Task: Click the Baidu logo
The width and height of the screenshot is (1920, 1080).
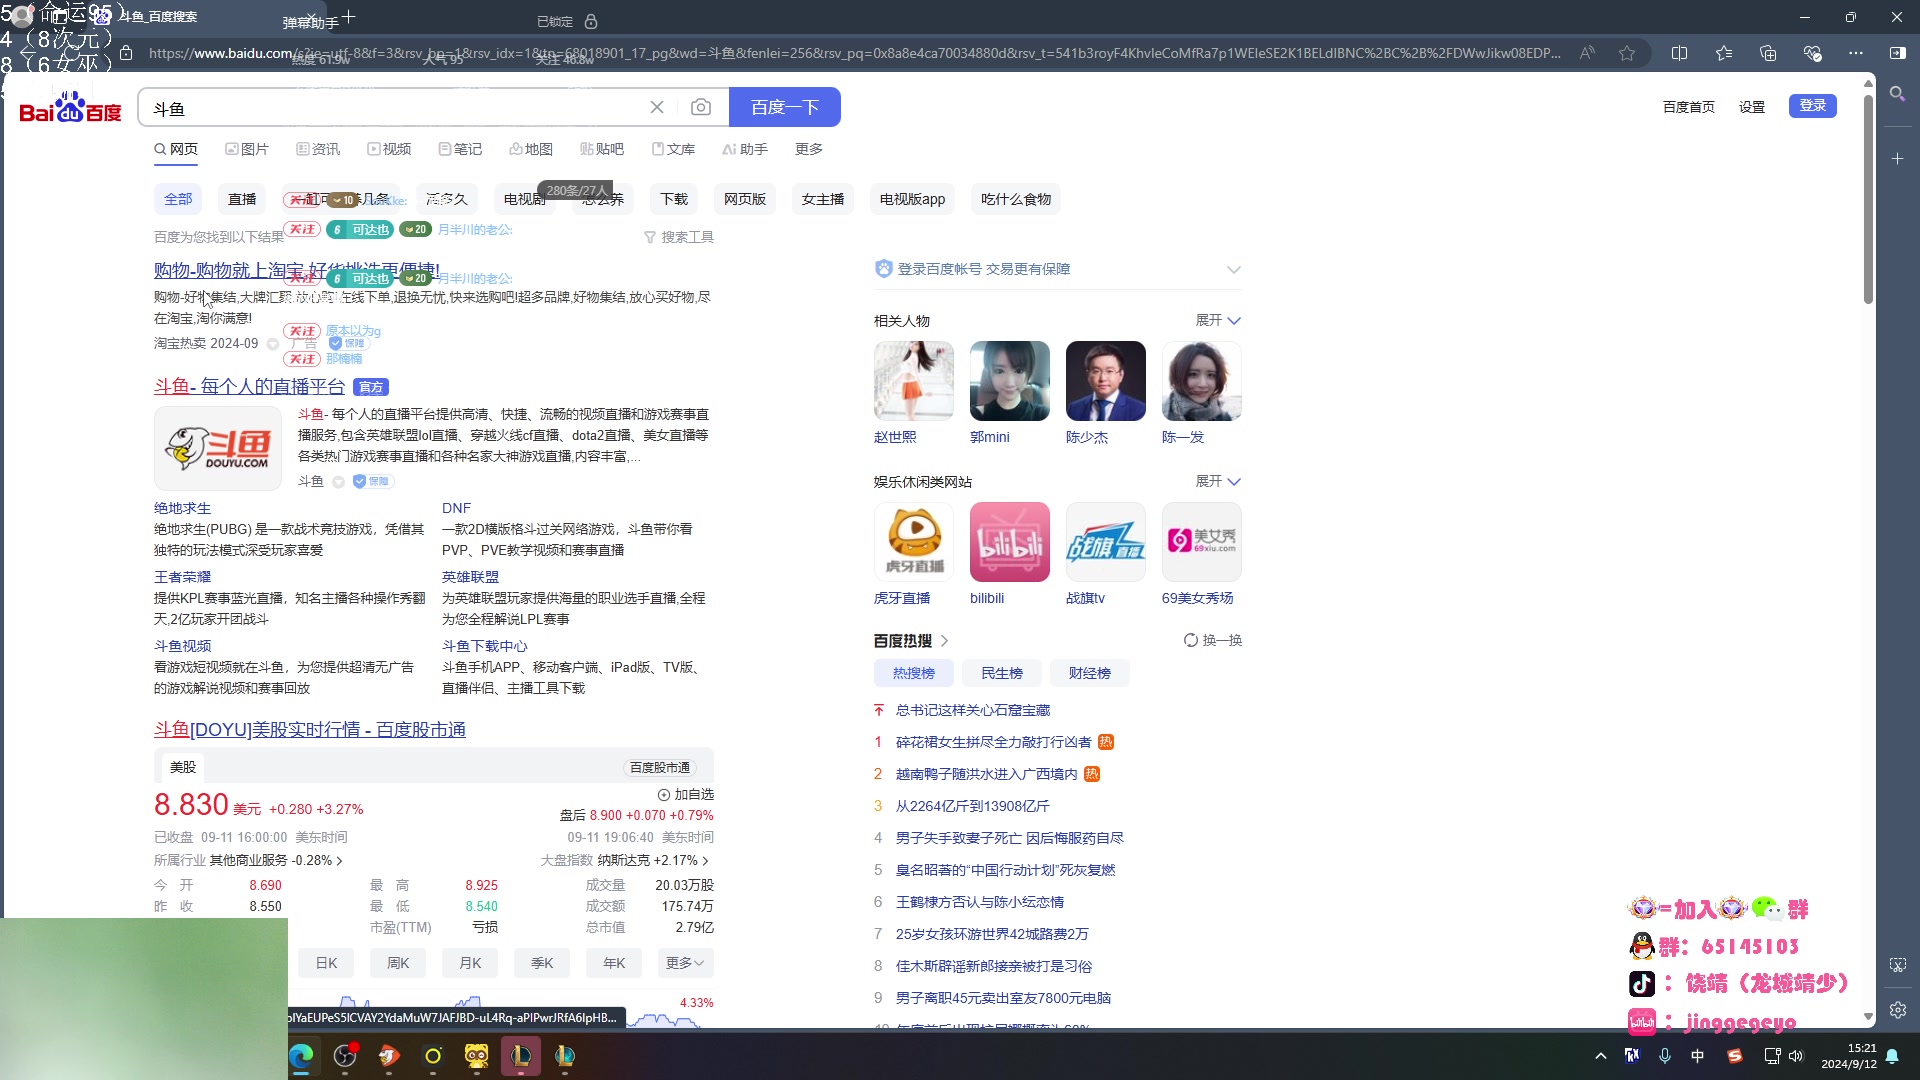Action: pos(70,107)
